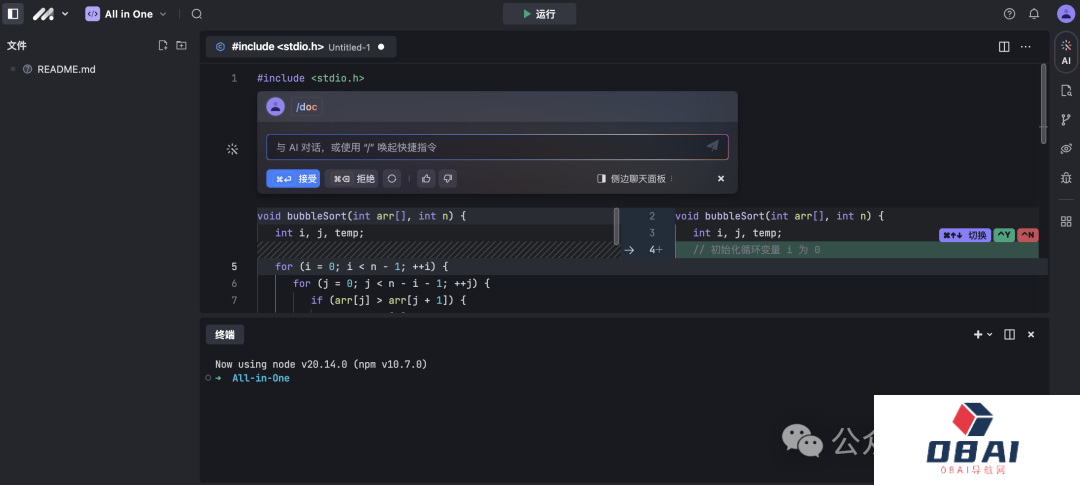Open the debug bug icon in sidebar
Screen dimensions: 1080x485
pos(1066,178)
